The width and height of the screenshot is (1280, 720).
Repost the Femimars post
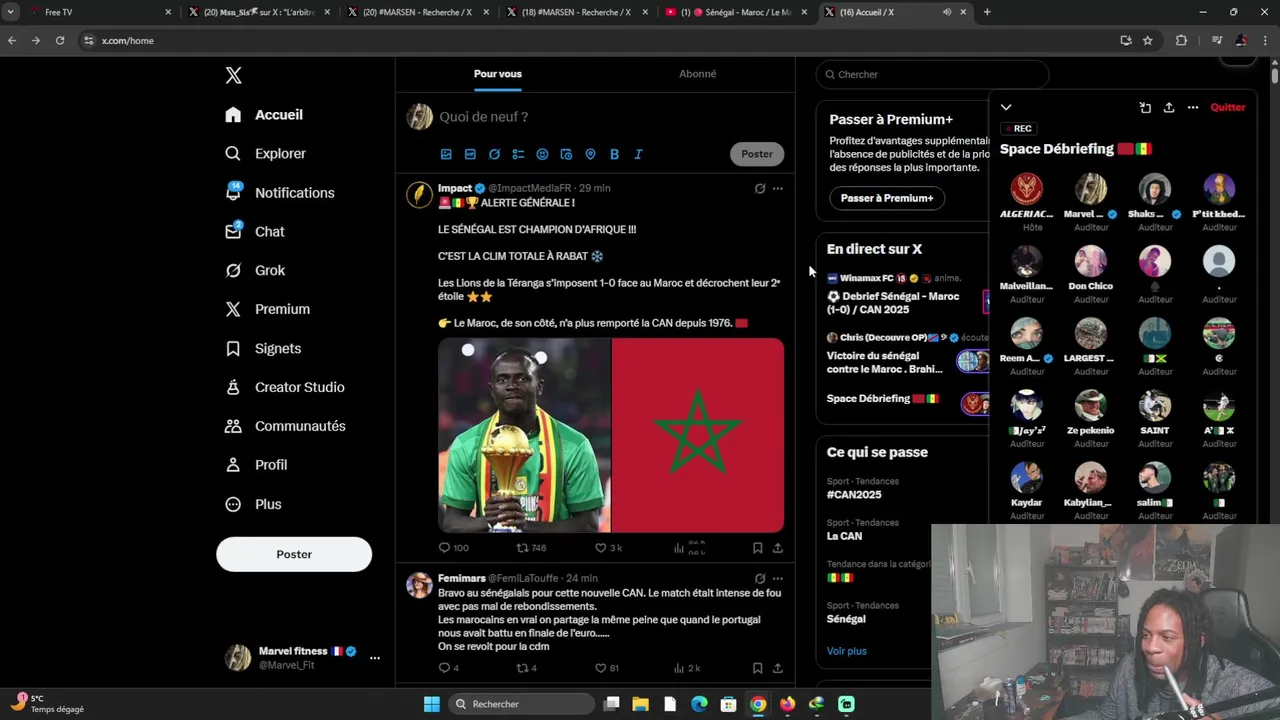pyautogui.click(x=527, y=668)
